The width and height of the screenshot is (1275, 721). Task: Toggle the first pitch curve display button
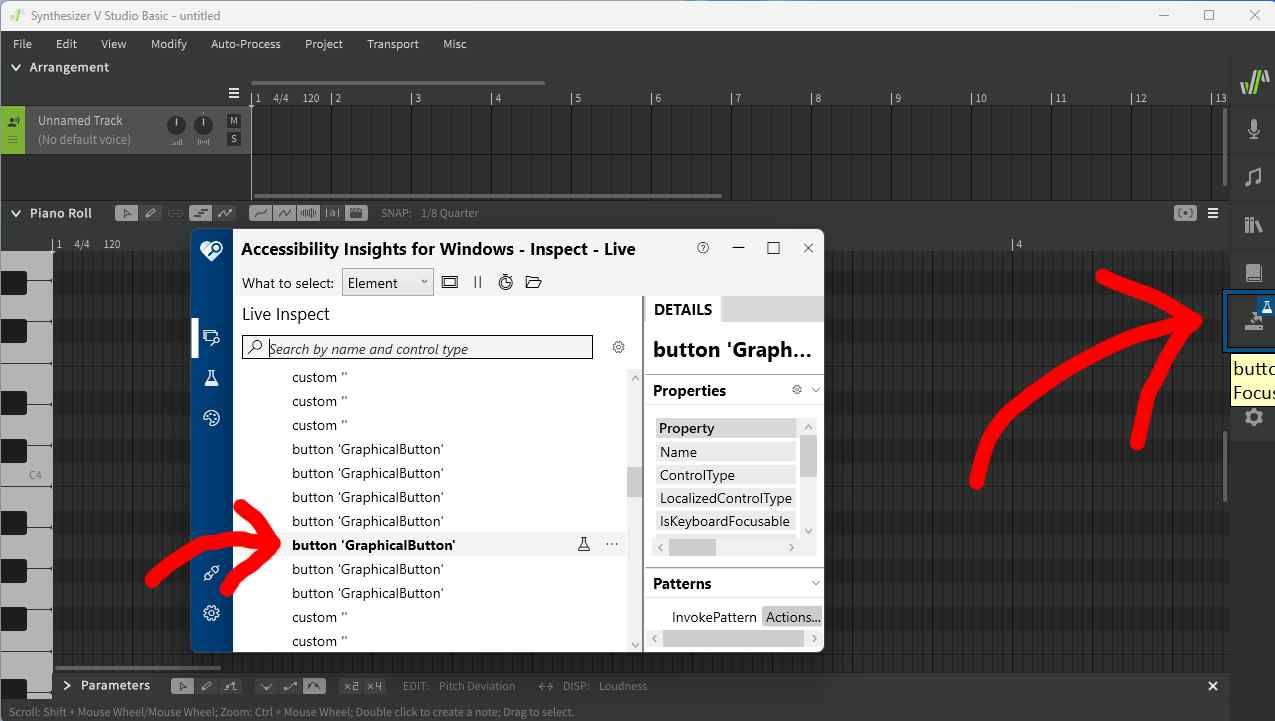(x=260, y=213)
